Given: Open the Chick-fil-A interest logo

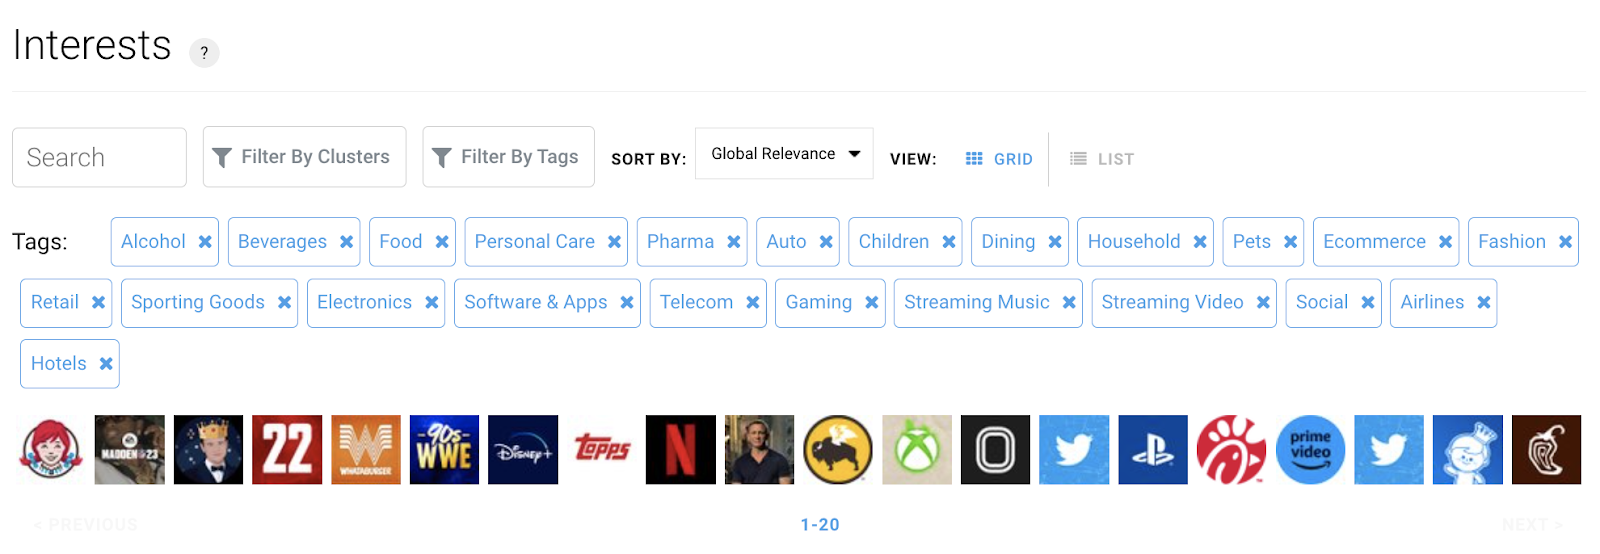Looking at the screenshot, I should click(1232, 450).
